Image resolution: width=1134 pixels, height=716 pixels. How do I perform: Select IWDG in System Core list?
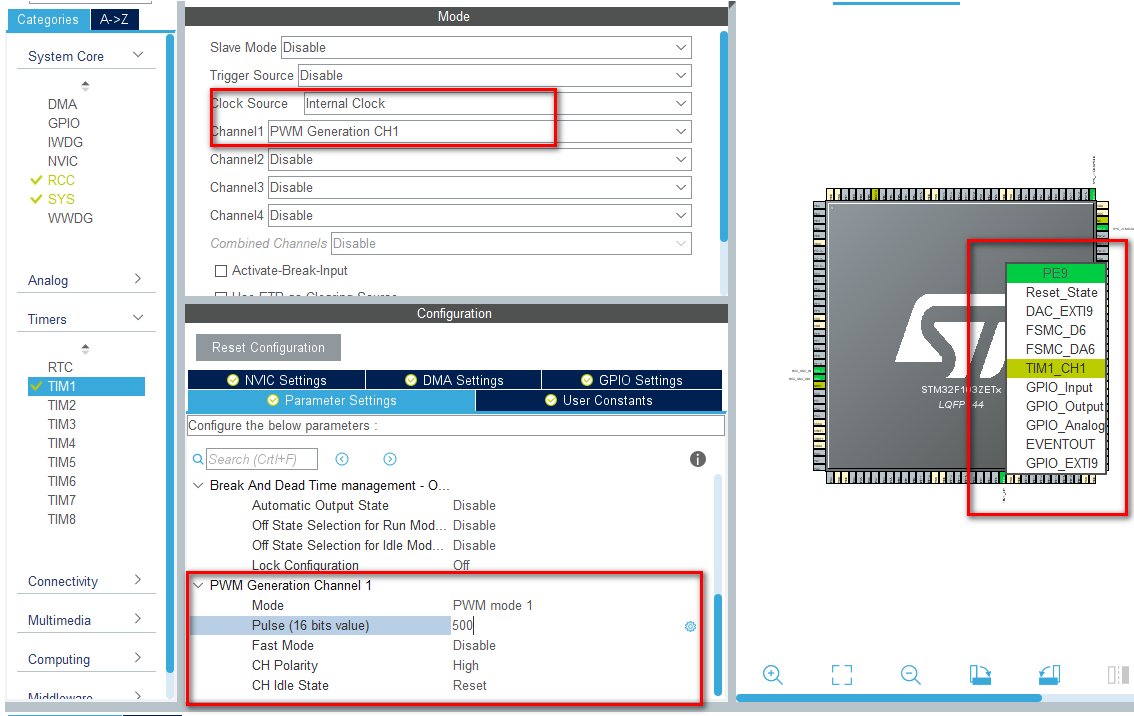65,142
